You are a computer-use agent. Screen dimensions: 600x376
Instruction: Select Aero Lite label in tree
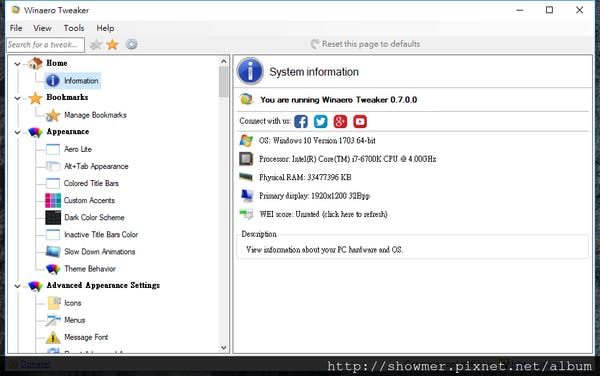point(78,149)
